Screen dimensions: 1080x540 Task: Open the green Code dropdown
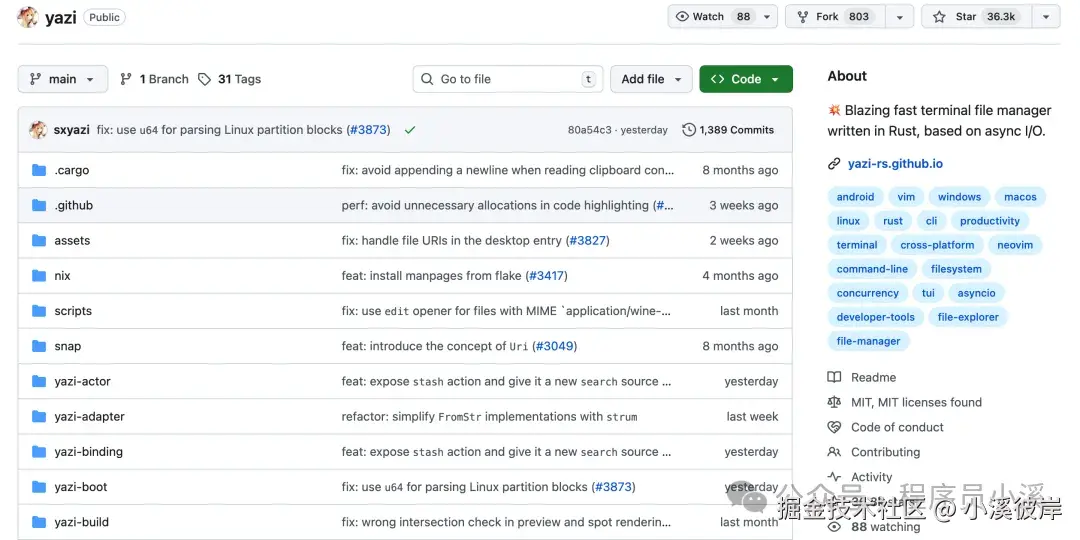pyautogui.click(x=746, y=79)
